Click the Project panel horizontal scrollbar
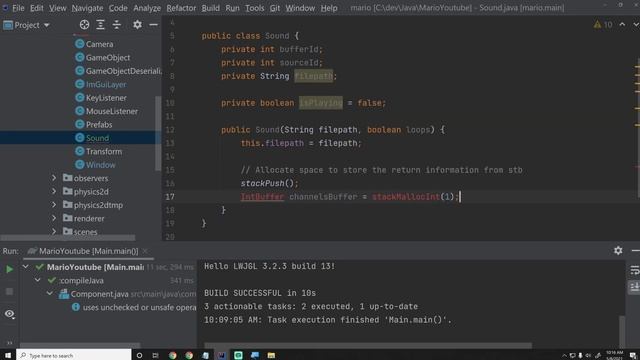The width and height of the screenshot is (640, 360). click(68, 238)
